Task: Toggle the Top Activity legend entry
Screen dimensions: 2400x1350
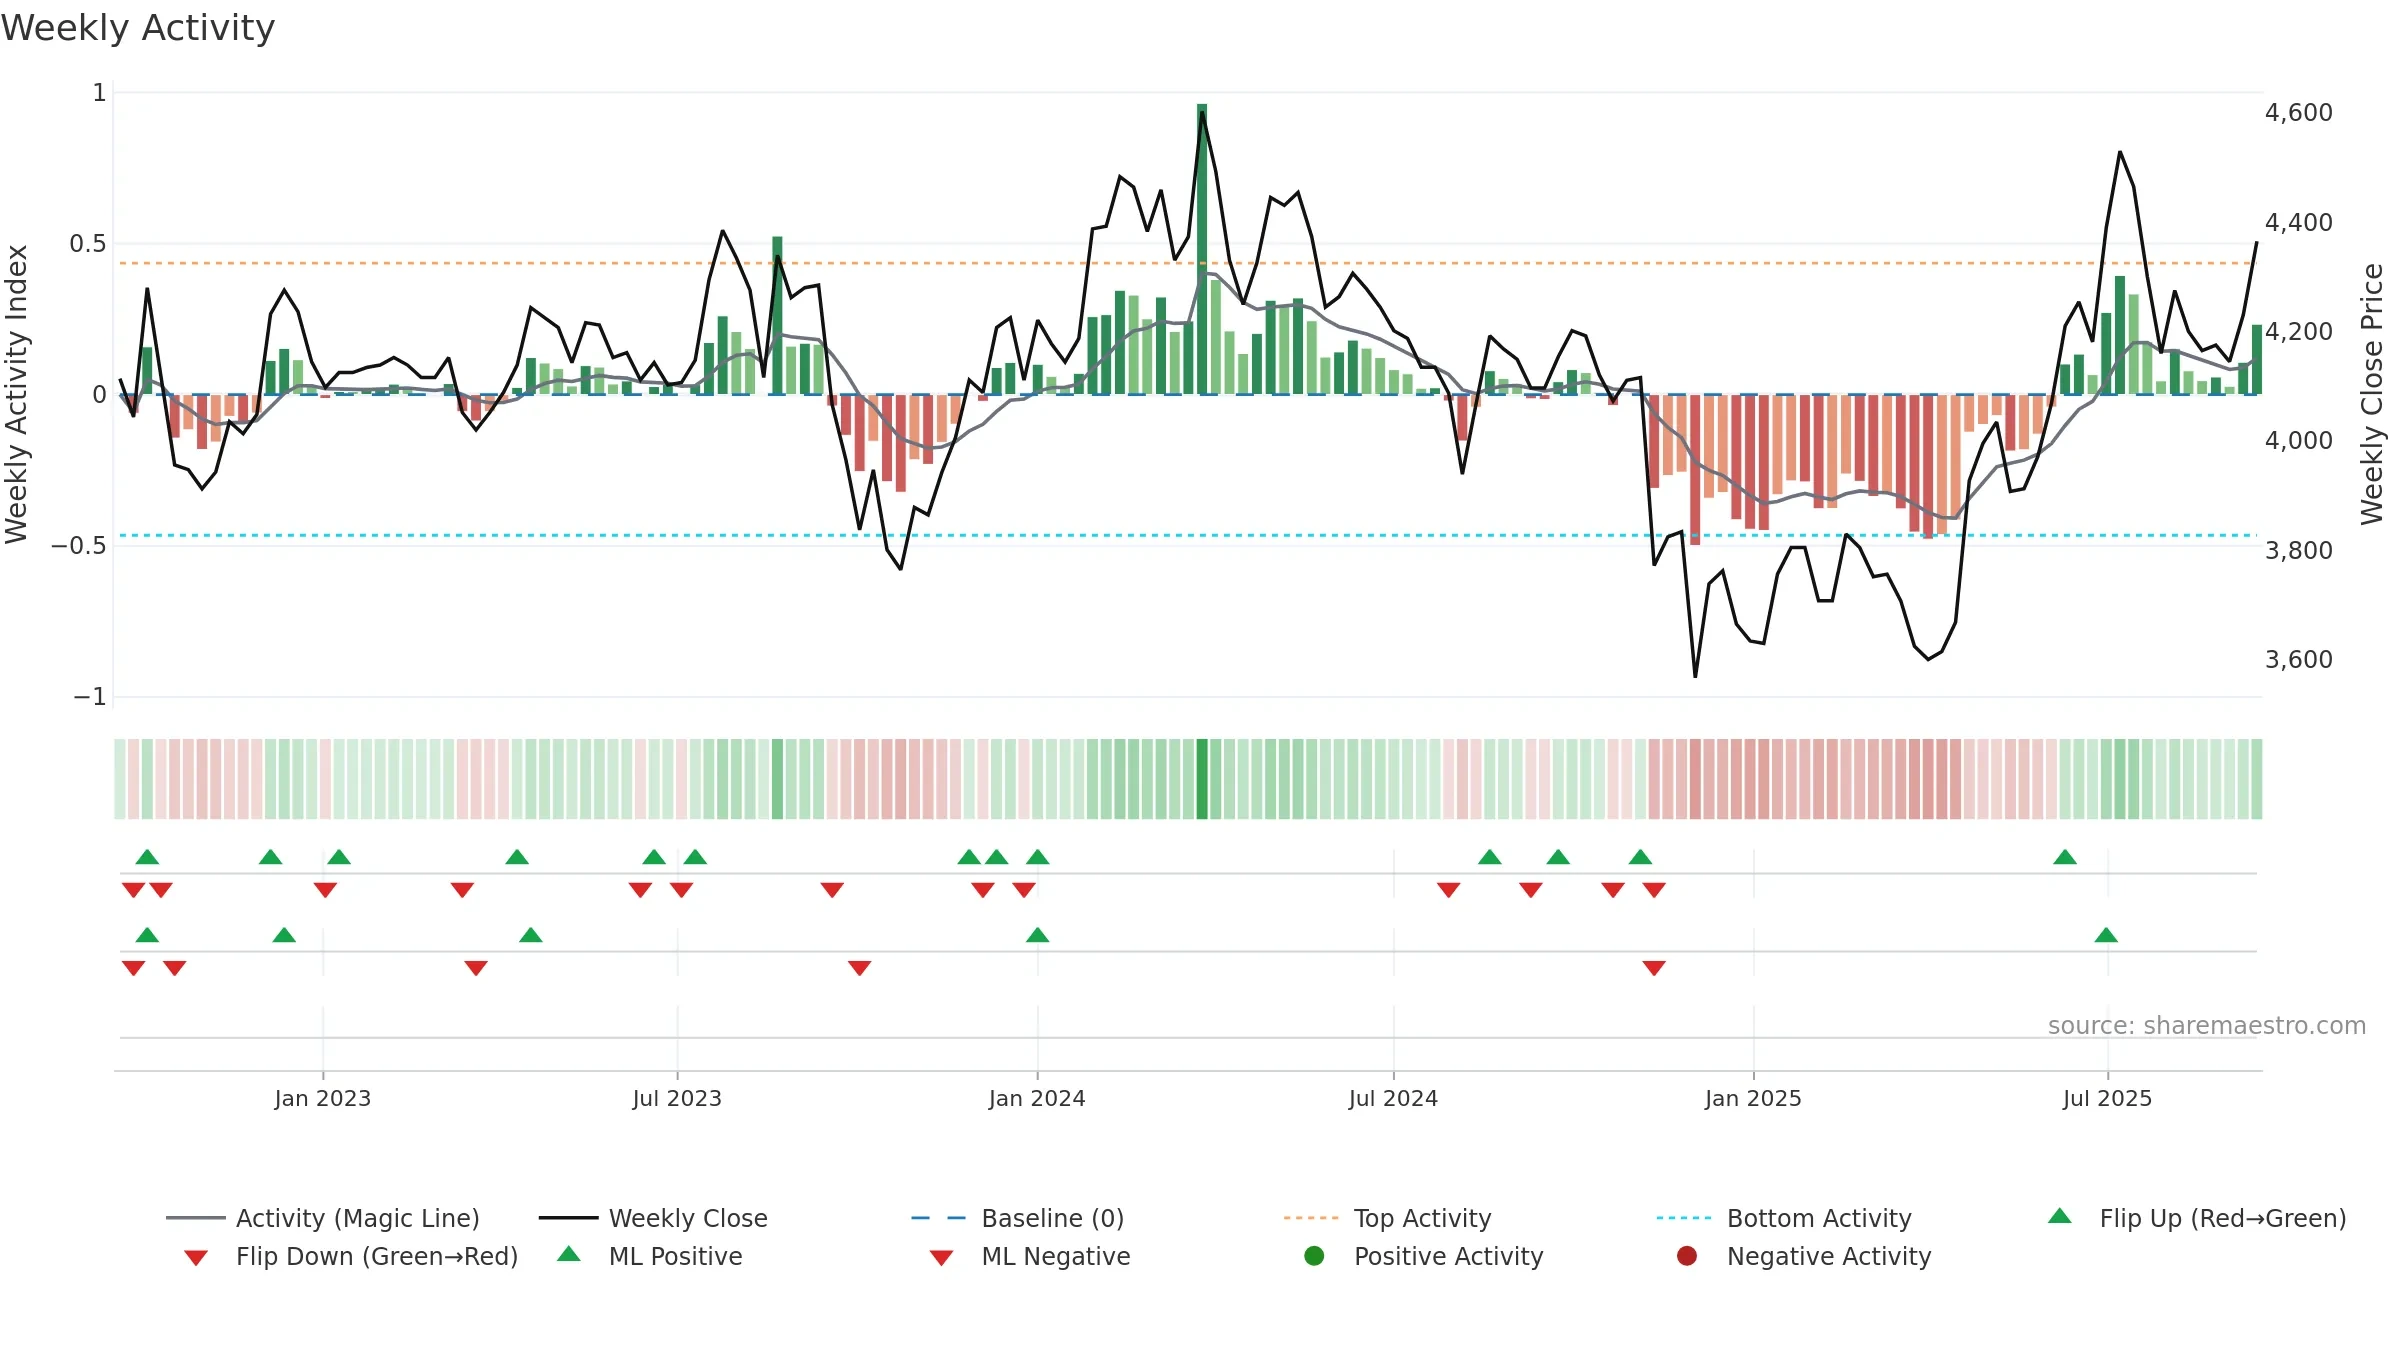Action: pyautogui.click(x=1387, y=1218)
